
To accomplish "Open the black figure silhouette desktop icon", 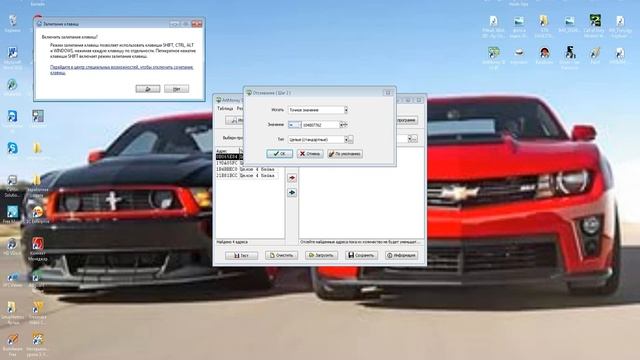I will pyautogui.click(x=570, y=57).
